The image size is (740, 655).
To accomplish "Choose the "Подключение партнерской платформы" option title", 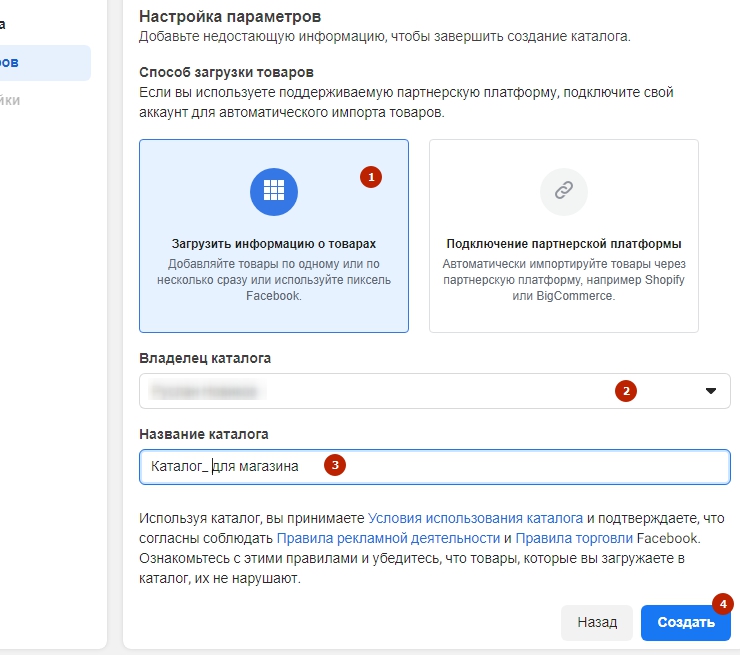I will click(564, 243).
